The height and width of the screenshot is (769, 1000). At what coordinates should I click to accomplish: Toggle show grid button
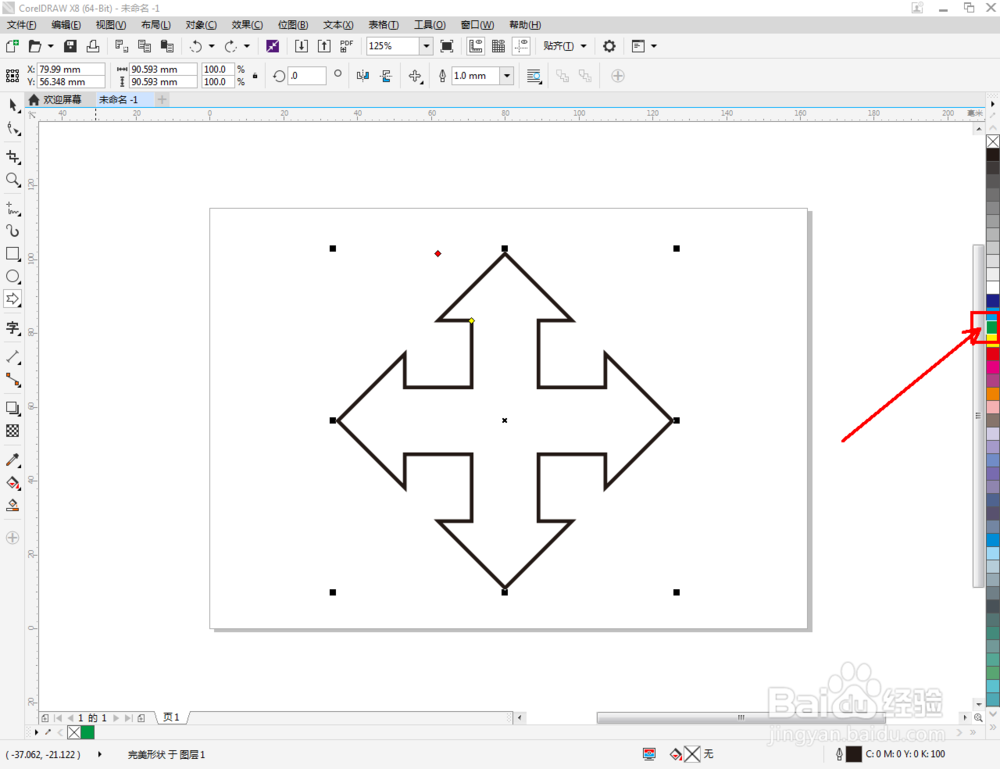pyautogui.click(x=499, y=46)
